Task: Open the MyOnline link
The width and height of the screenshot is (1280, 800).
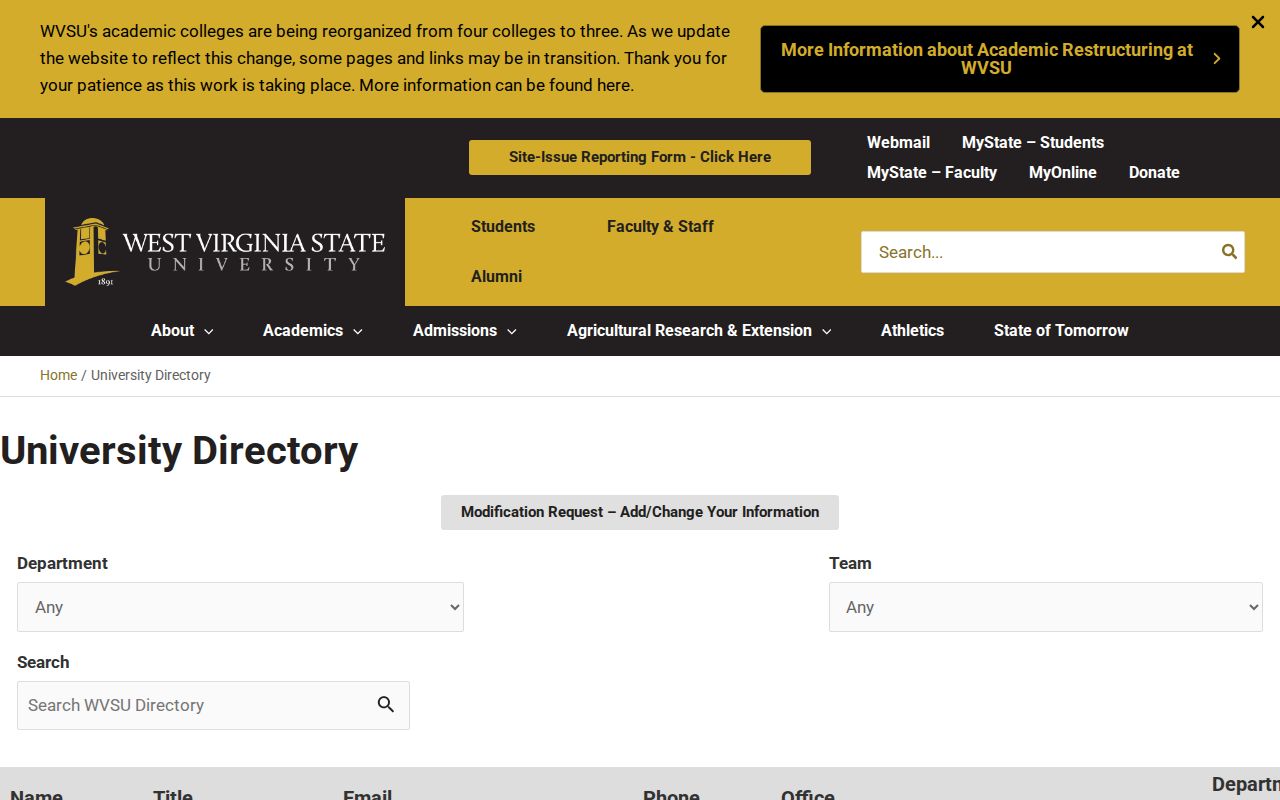Action: point(1063,172)
